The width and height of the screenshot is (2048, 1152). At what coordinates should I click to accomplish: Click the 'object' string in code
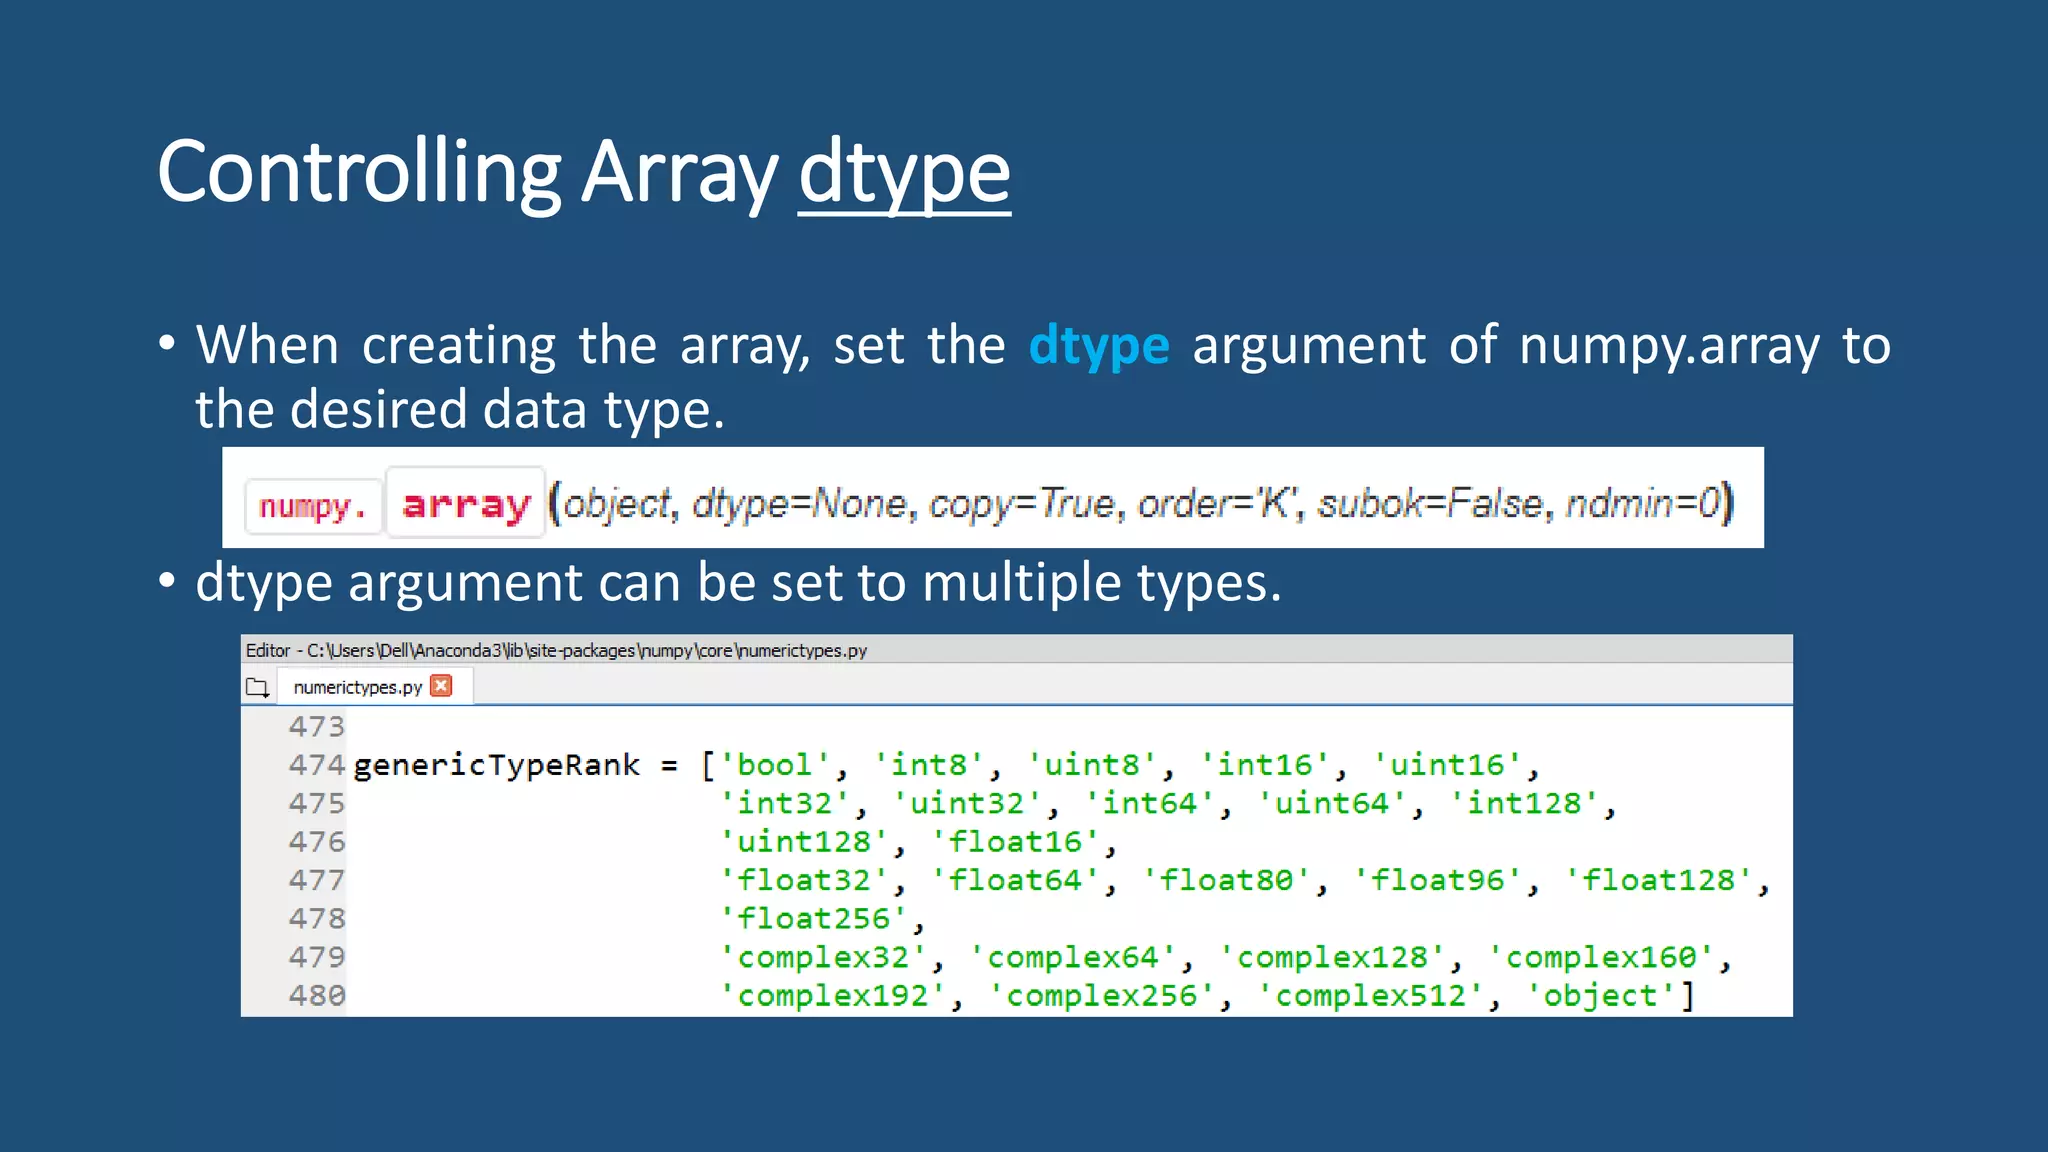pos(1601,995)
